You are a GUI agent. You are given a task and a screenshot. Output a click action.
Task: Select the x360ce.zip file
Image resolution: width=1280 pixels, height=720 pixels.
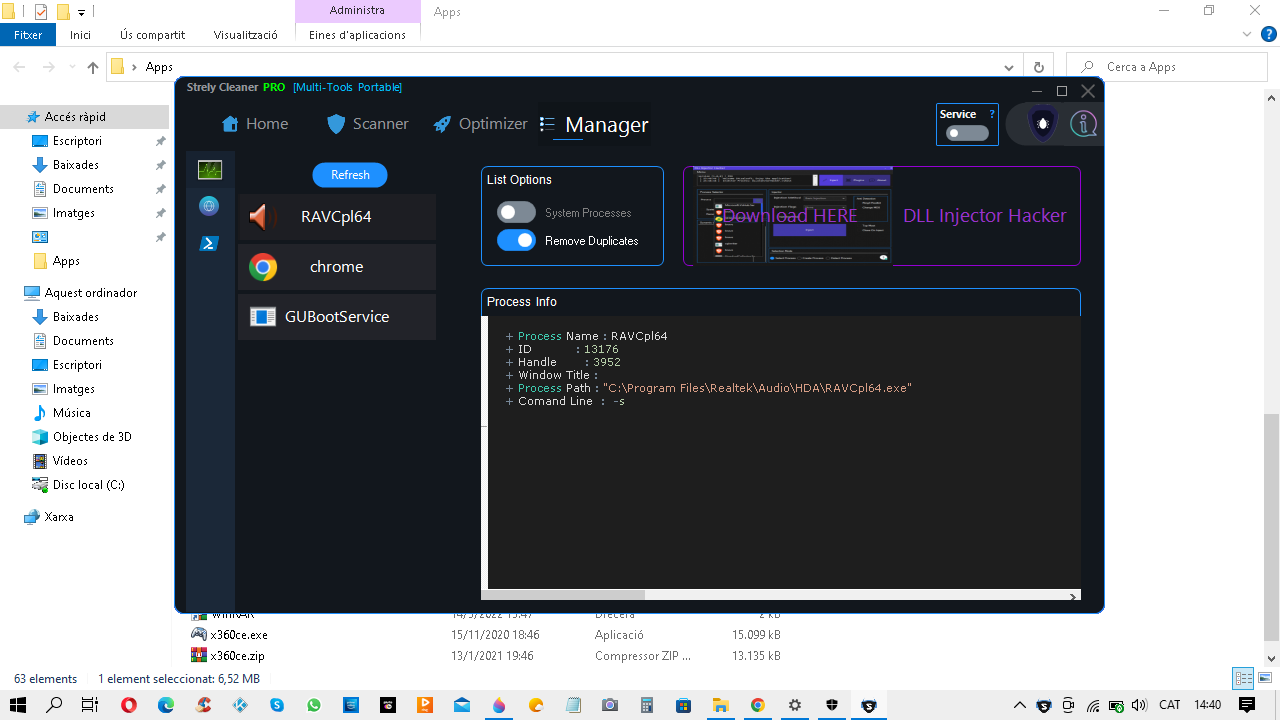pos(237,656)
